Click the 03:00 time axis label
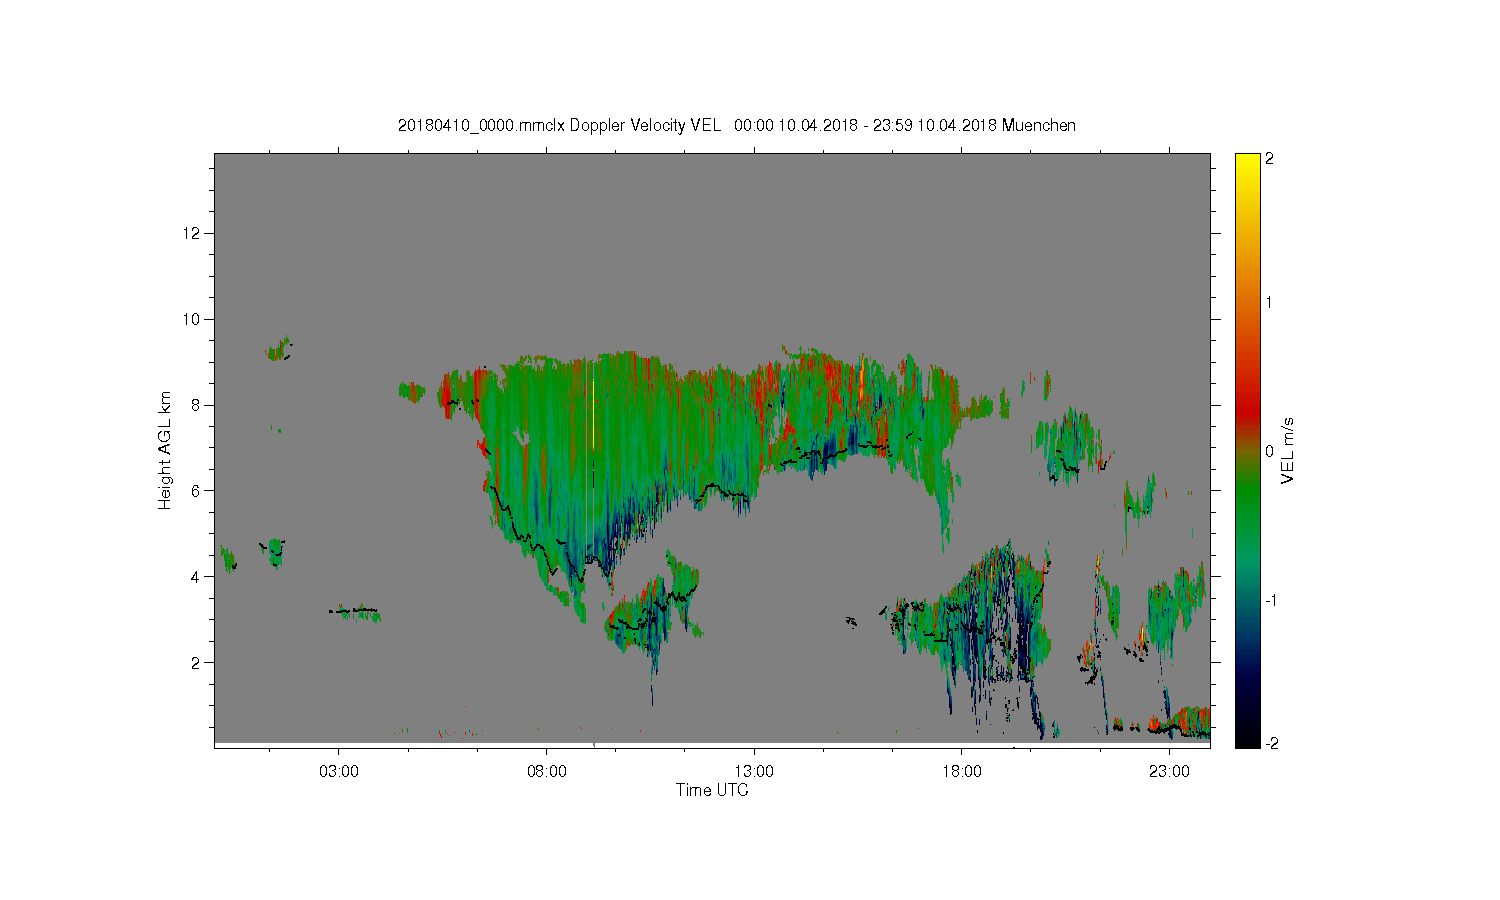The height and width of the screenshot is (900, 1500). [x=338, y=772]
